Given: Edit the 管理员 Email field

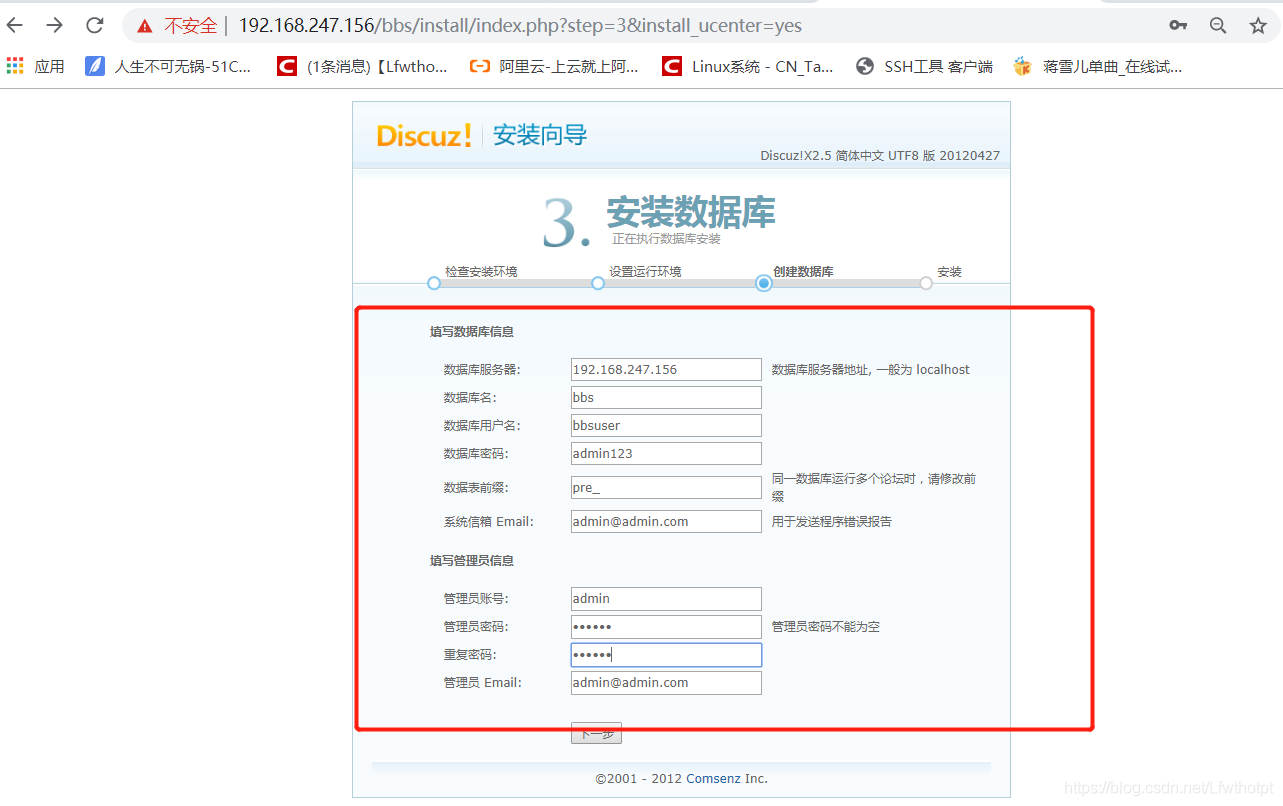Looking at the screenshot, I should click(x=666, y=682).
